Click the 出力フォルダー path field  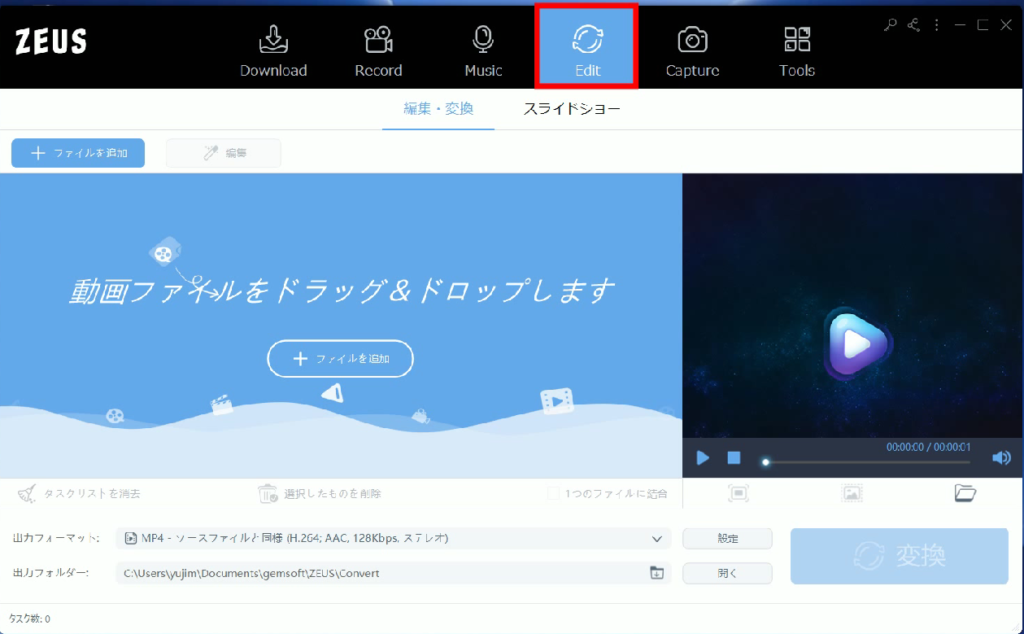(380, 573)
